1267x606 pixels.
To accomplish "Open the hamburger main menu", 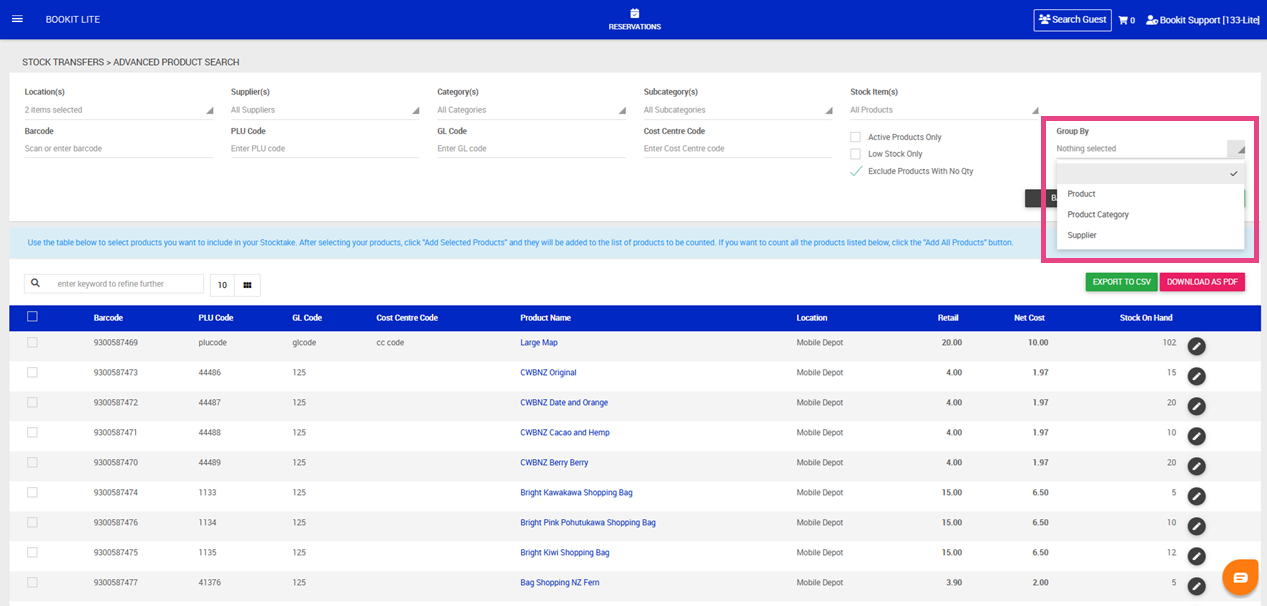I will (x=17, y=20).
